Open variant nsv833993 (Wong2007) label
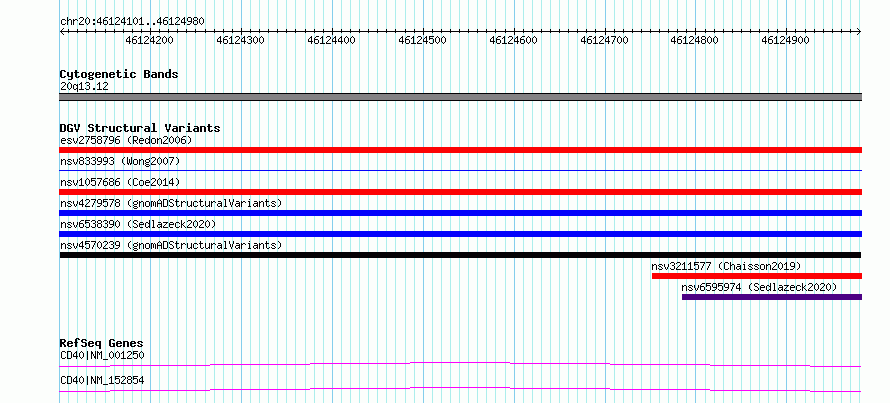Viewport: 890px width, 403px height. tap(120, 161)
